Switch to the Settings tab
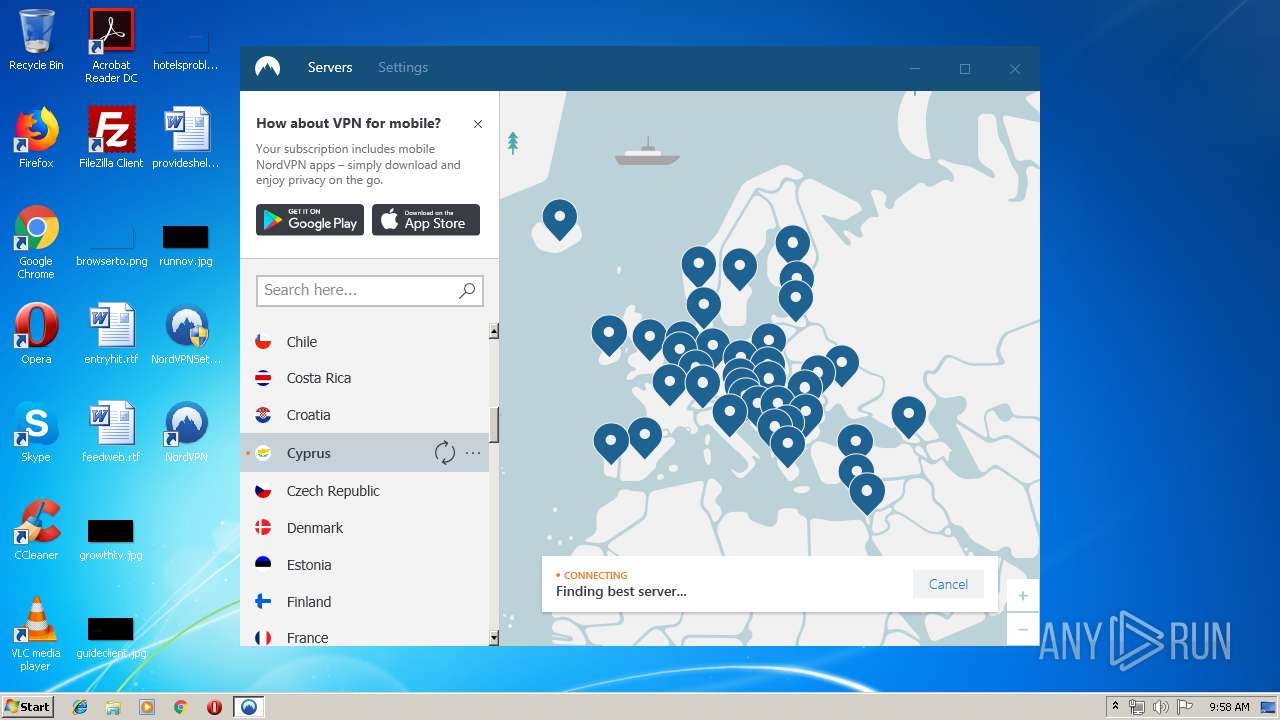The height and width of the screenshot is (720, 1280). point(403,67)
